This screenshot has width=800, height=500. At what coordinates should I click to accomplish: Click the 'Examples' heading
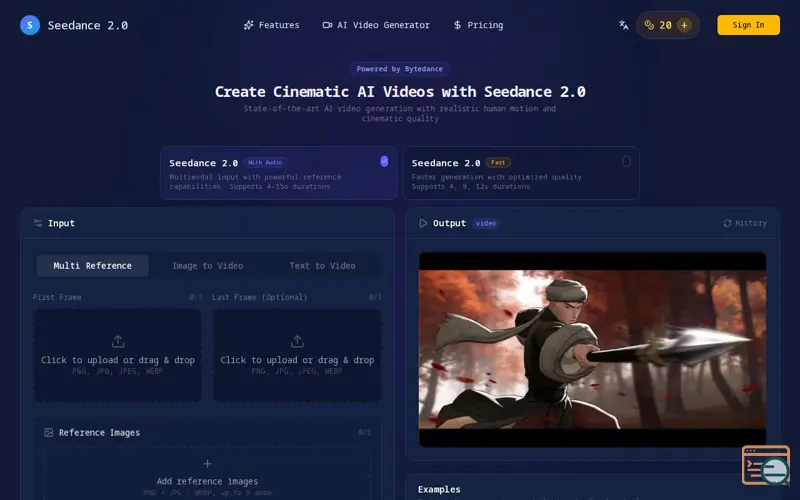439,489
